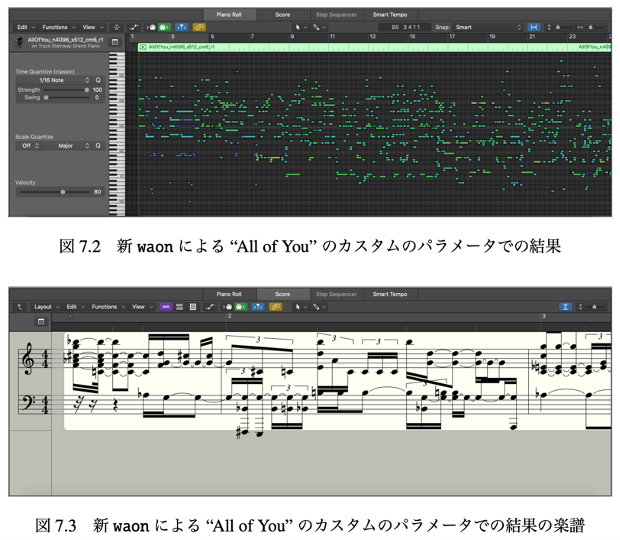
Task: Open pencil tool menu in piano roll
Action: (319, 27)
